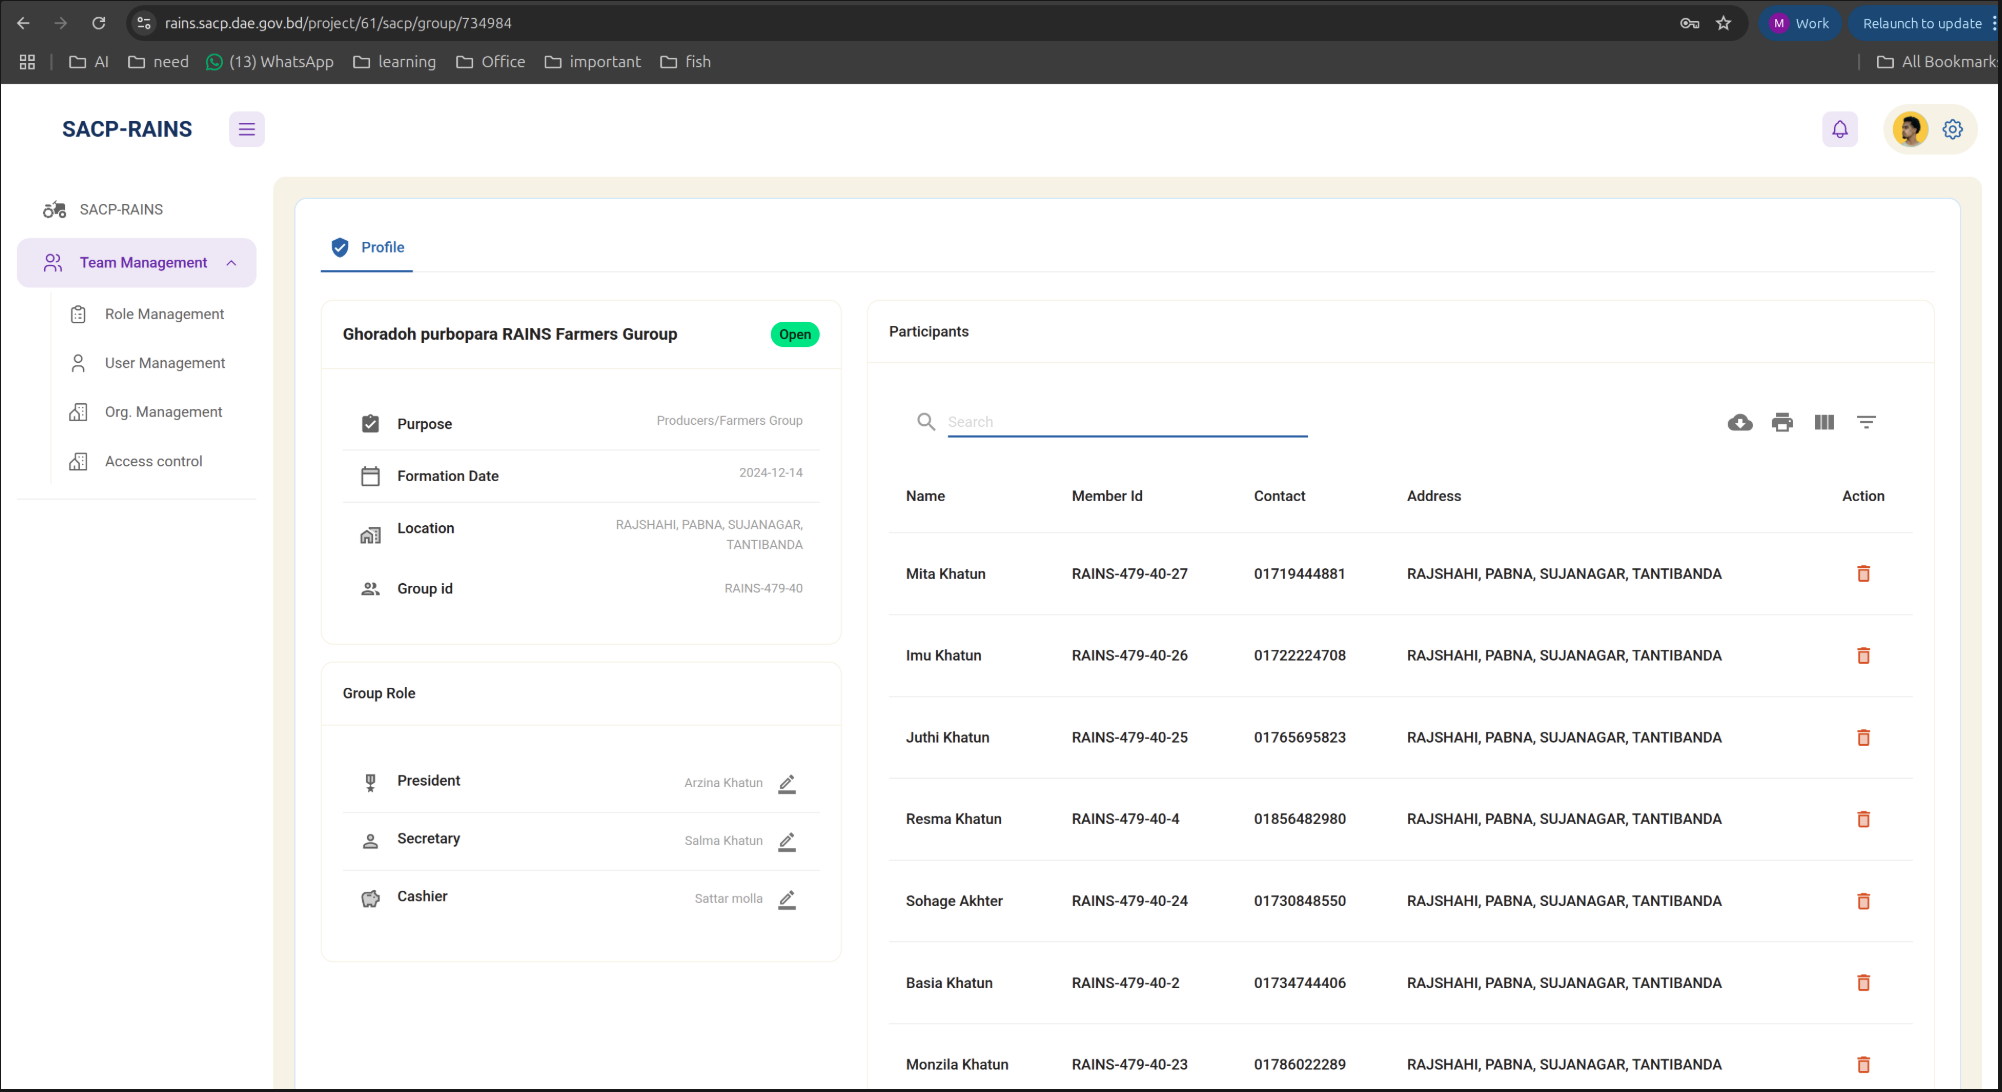The height and width of the screenshot is (1092, 2002).
Task: Delete participant Mita Khatun
Action: 1863,574
